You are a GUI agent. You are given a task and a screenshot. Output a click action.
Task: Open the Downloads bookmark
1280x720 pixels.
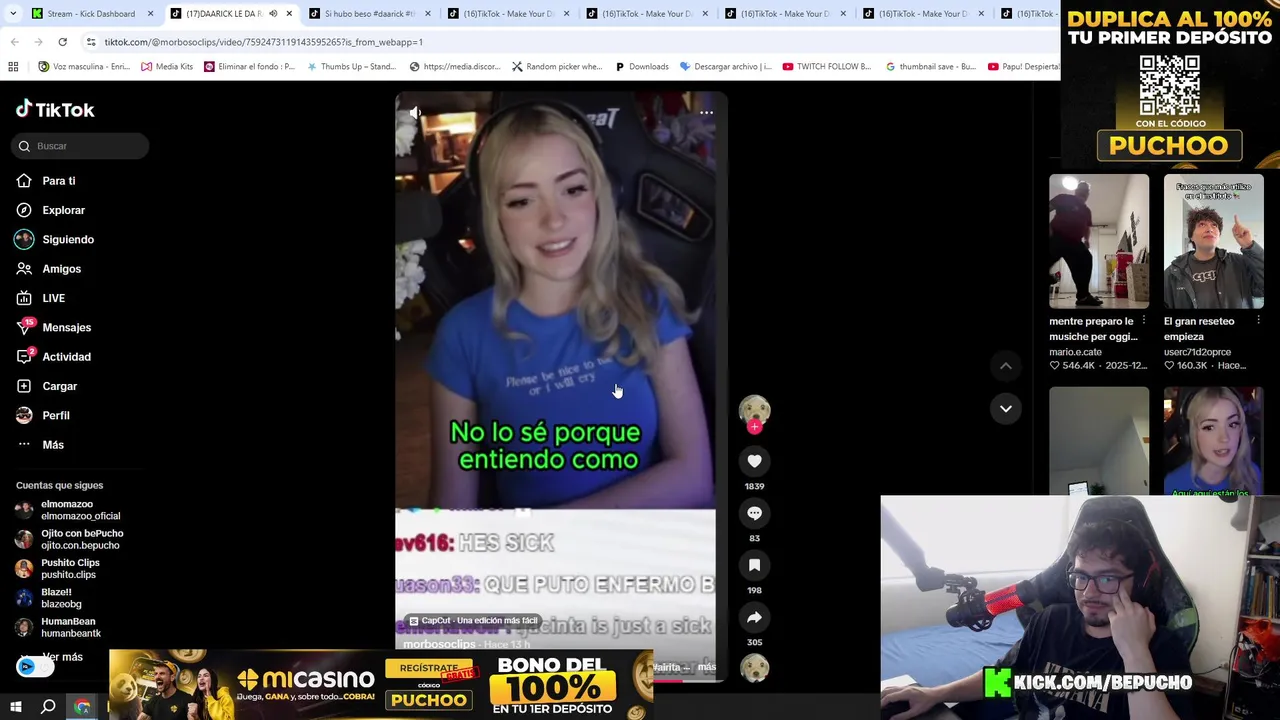pos(640,67)
